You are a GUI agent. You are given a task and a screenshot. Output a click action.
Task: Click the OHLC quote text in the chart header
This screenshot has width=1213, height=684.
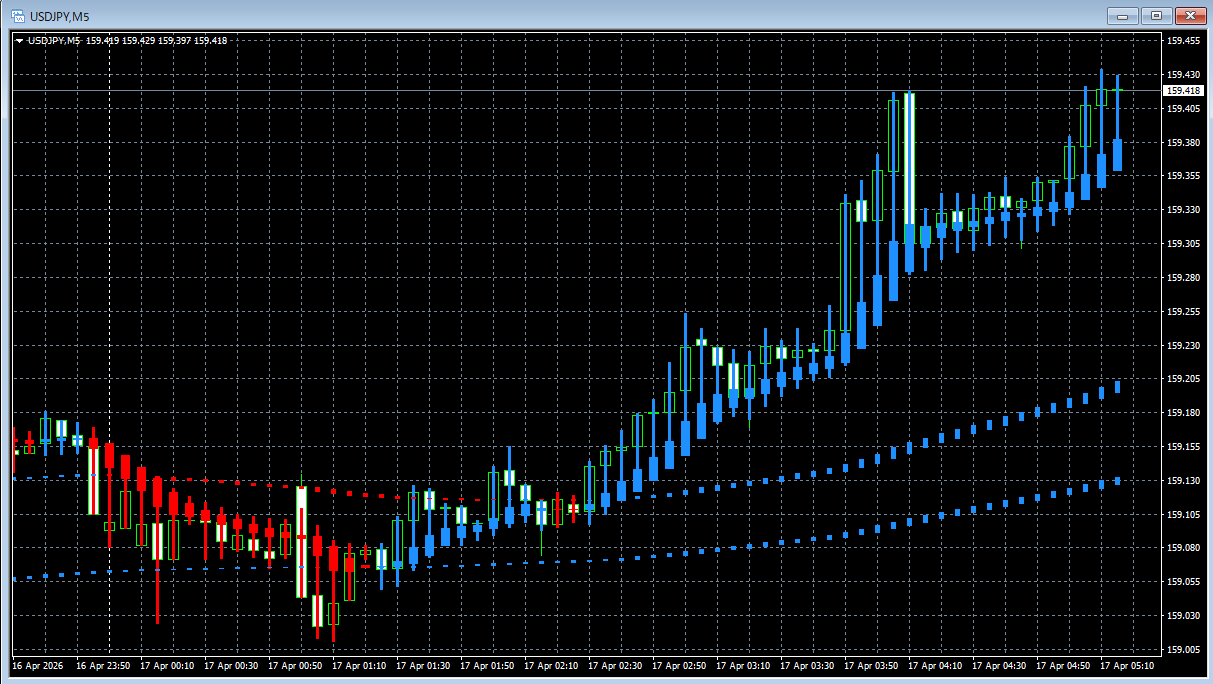(156, 41)
